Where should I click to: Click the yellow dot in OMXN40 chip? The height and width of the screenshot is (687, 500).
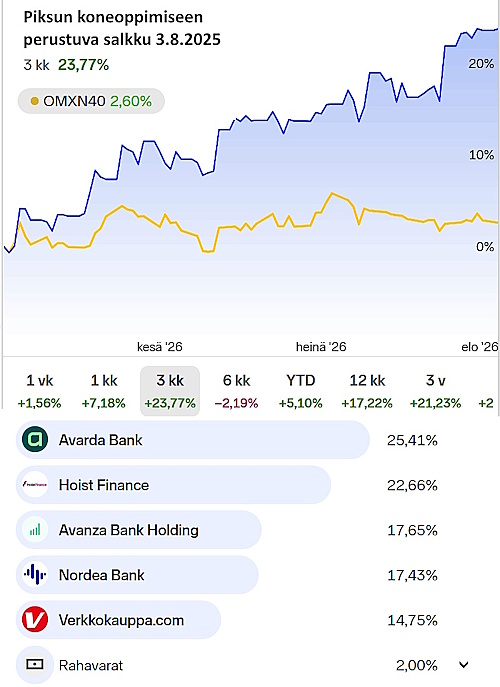click(x=35, y=102)
